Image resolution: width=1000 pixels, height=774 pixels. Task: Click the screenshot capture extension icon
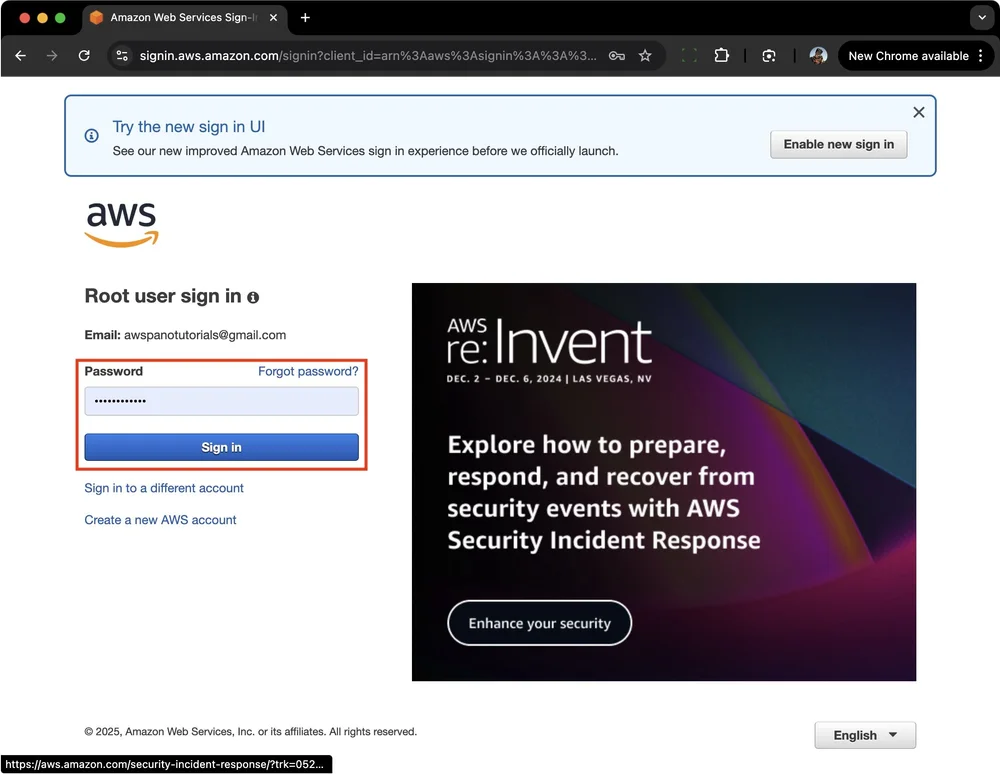tap(768, 55)
